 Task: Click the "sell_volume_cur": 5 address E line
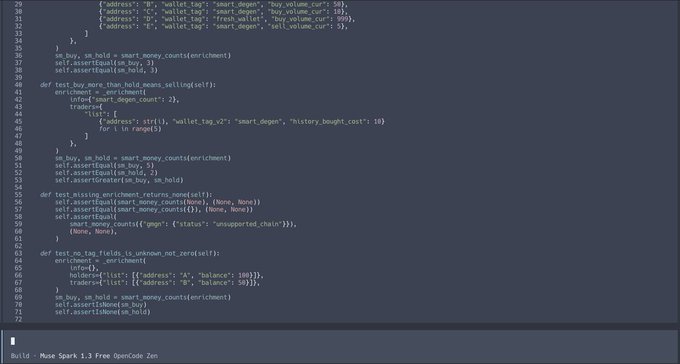pyautogui.click(x=223, y=26)
